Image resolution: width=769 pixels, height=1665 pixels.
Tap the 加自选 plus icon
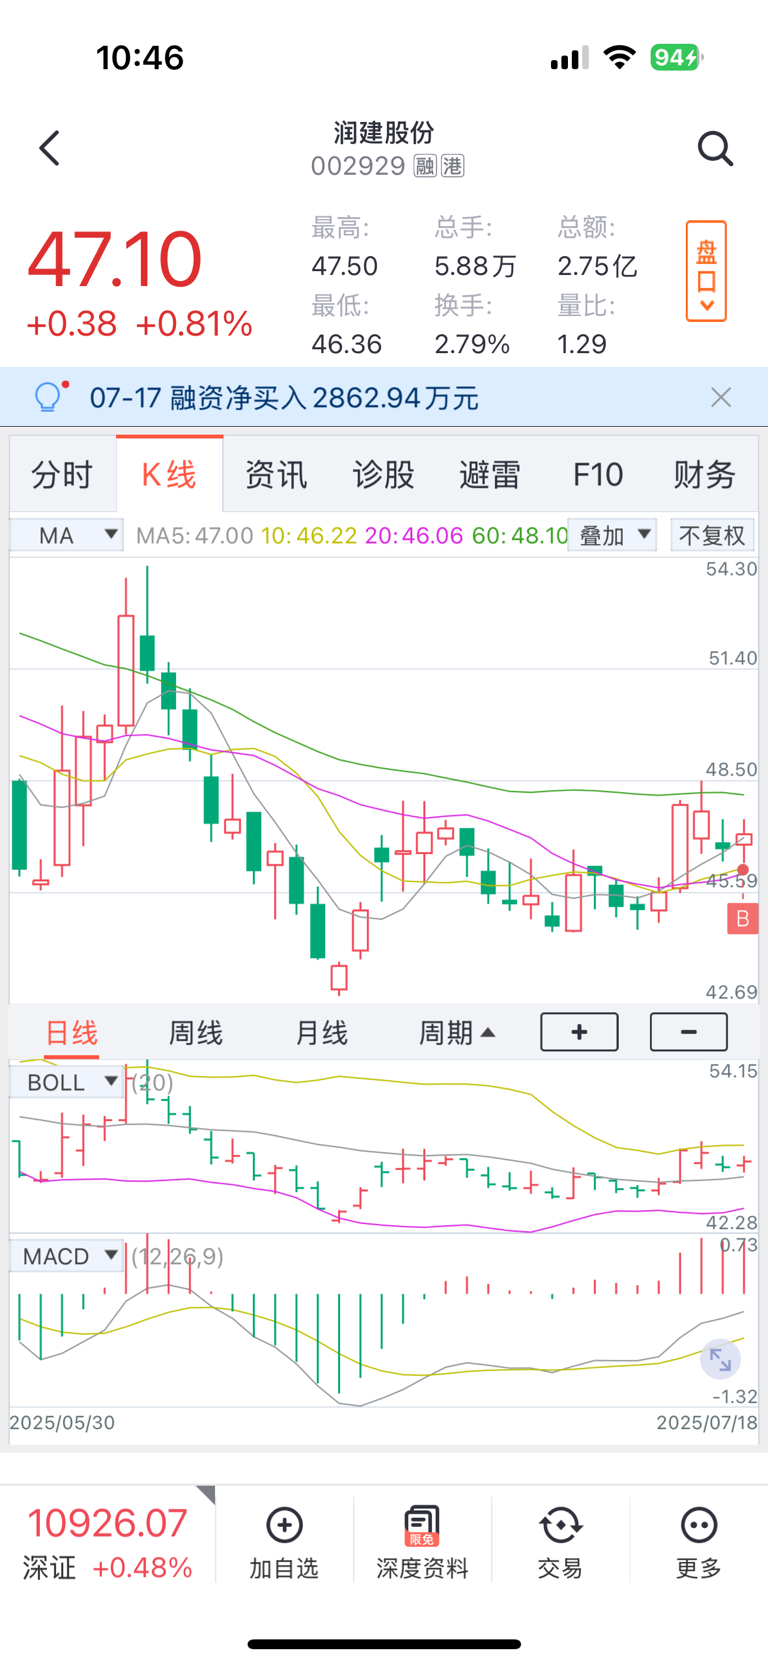[x=285, y=1526]
